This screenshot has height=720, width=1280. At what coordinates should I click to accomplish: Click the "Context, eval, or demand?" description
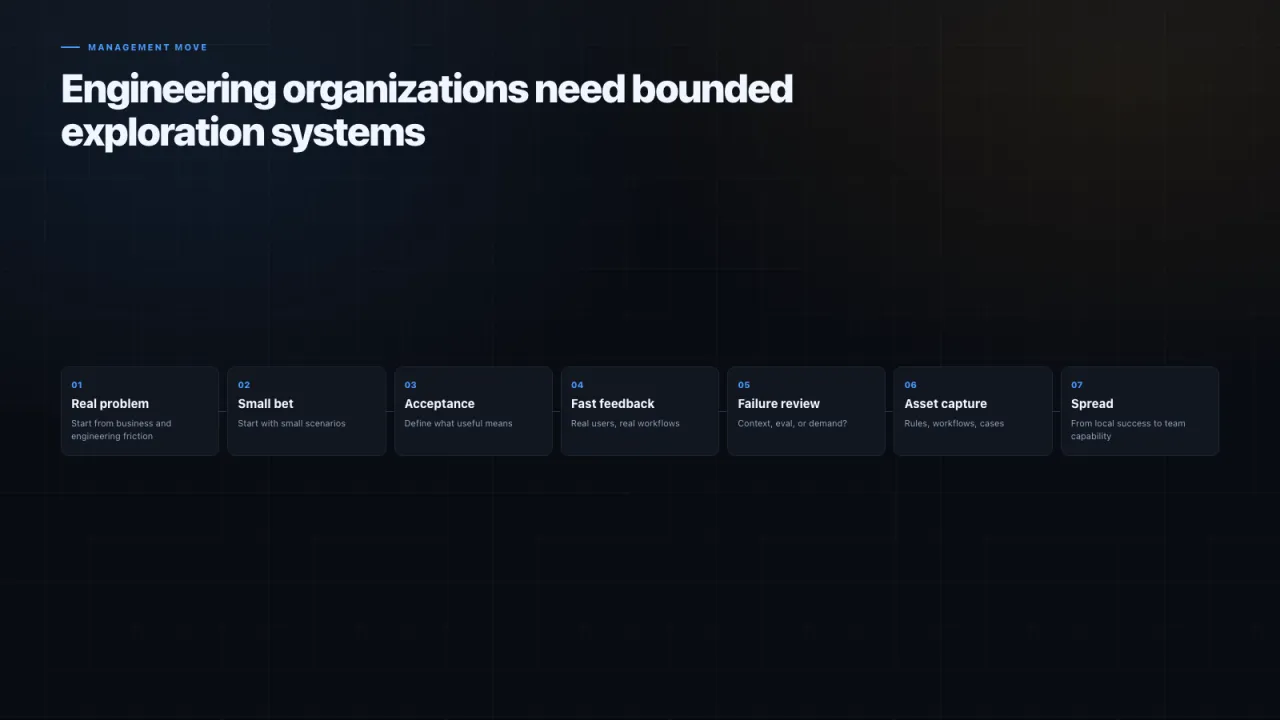792,424
